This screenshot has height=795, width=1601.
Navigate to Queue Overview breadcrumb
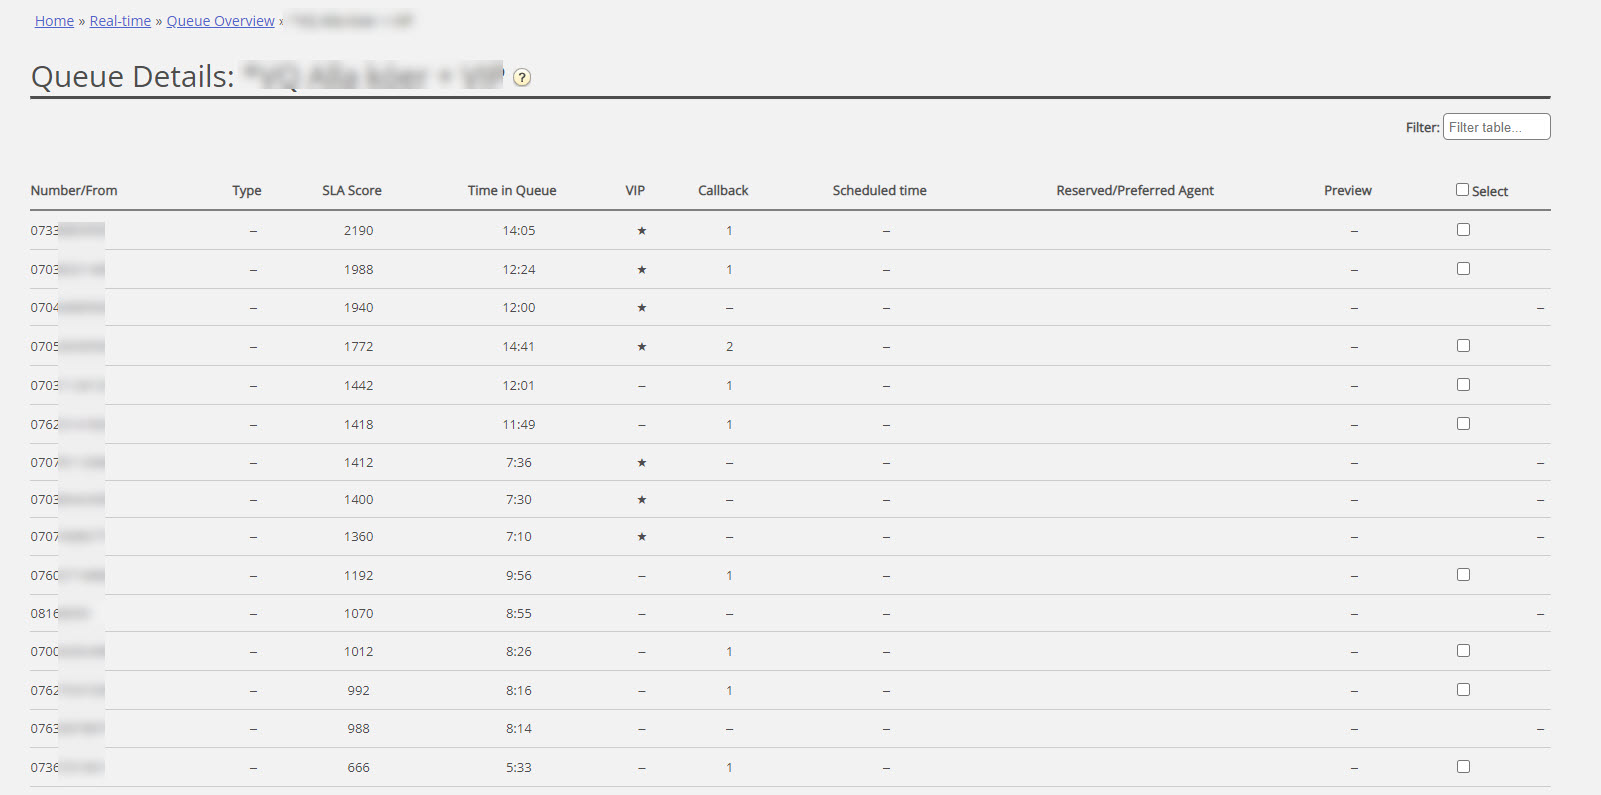(x=220, y=21)
